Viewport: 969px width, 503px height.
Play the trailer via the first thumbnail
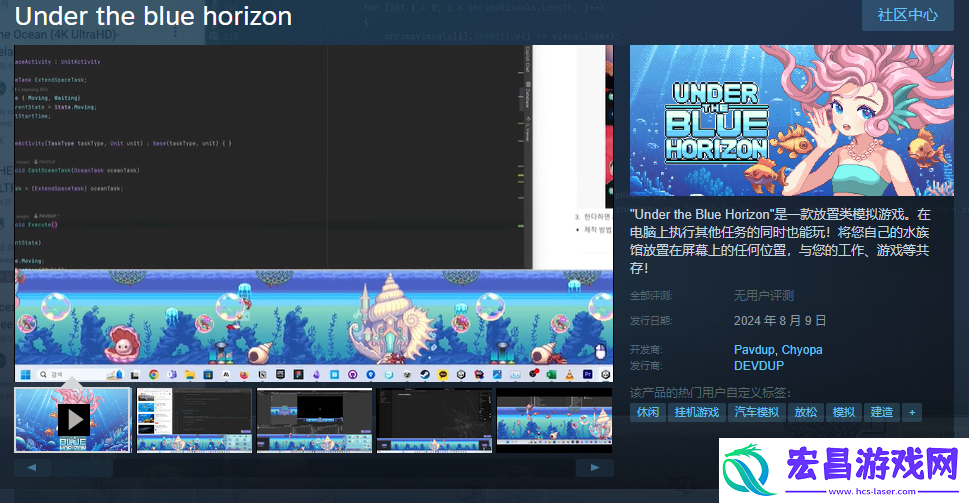(x=73, y=420)
